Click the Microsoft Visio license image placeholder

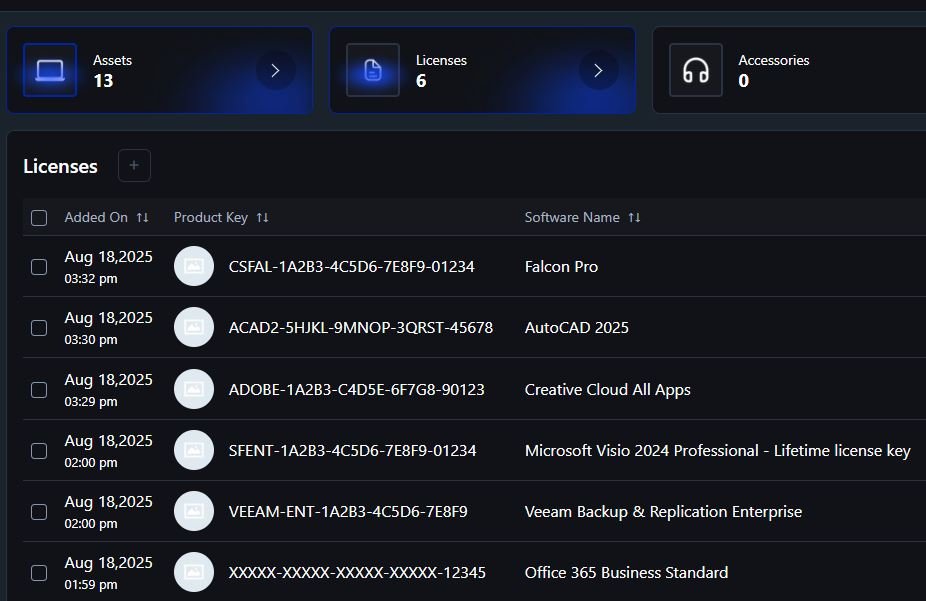click(x=194, y=450)
